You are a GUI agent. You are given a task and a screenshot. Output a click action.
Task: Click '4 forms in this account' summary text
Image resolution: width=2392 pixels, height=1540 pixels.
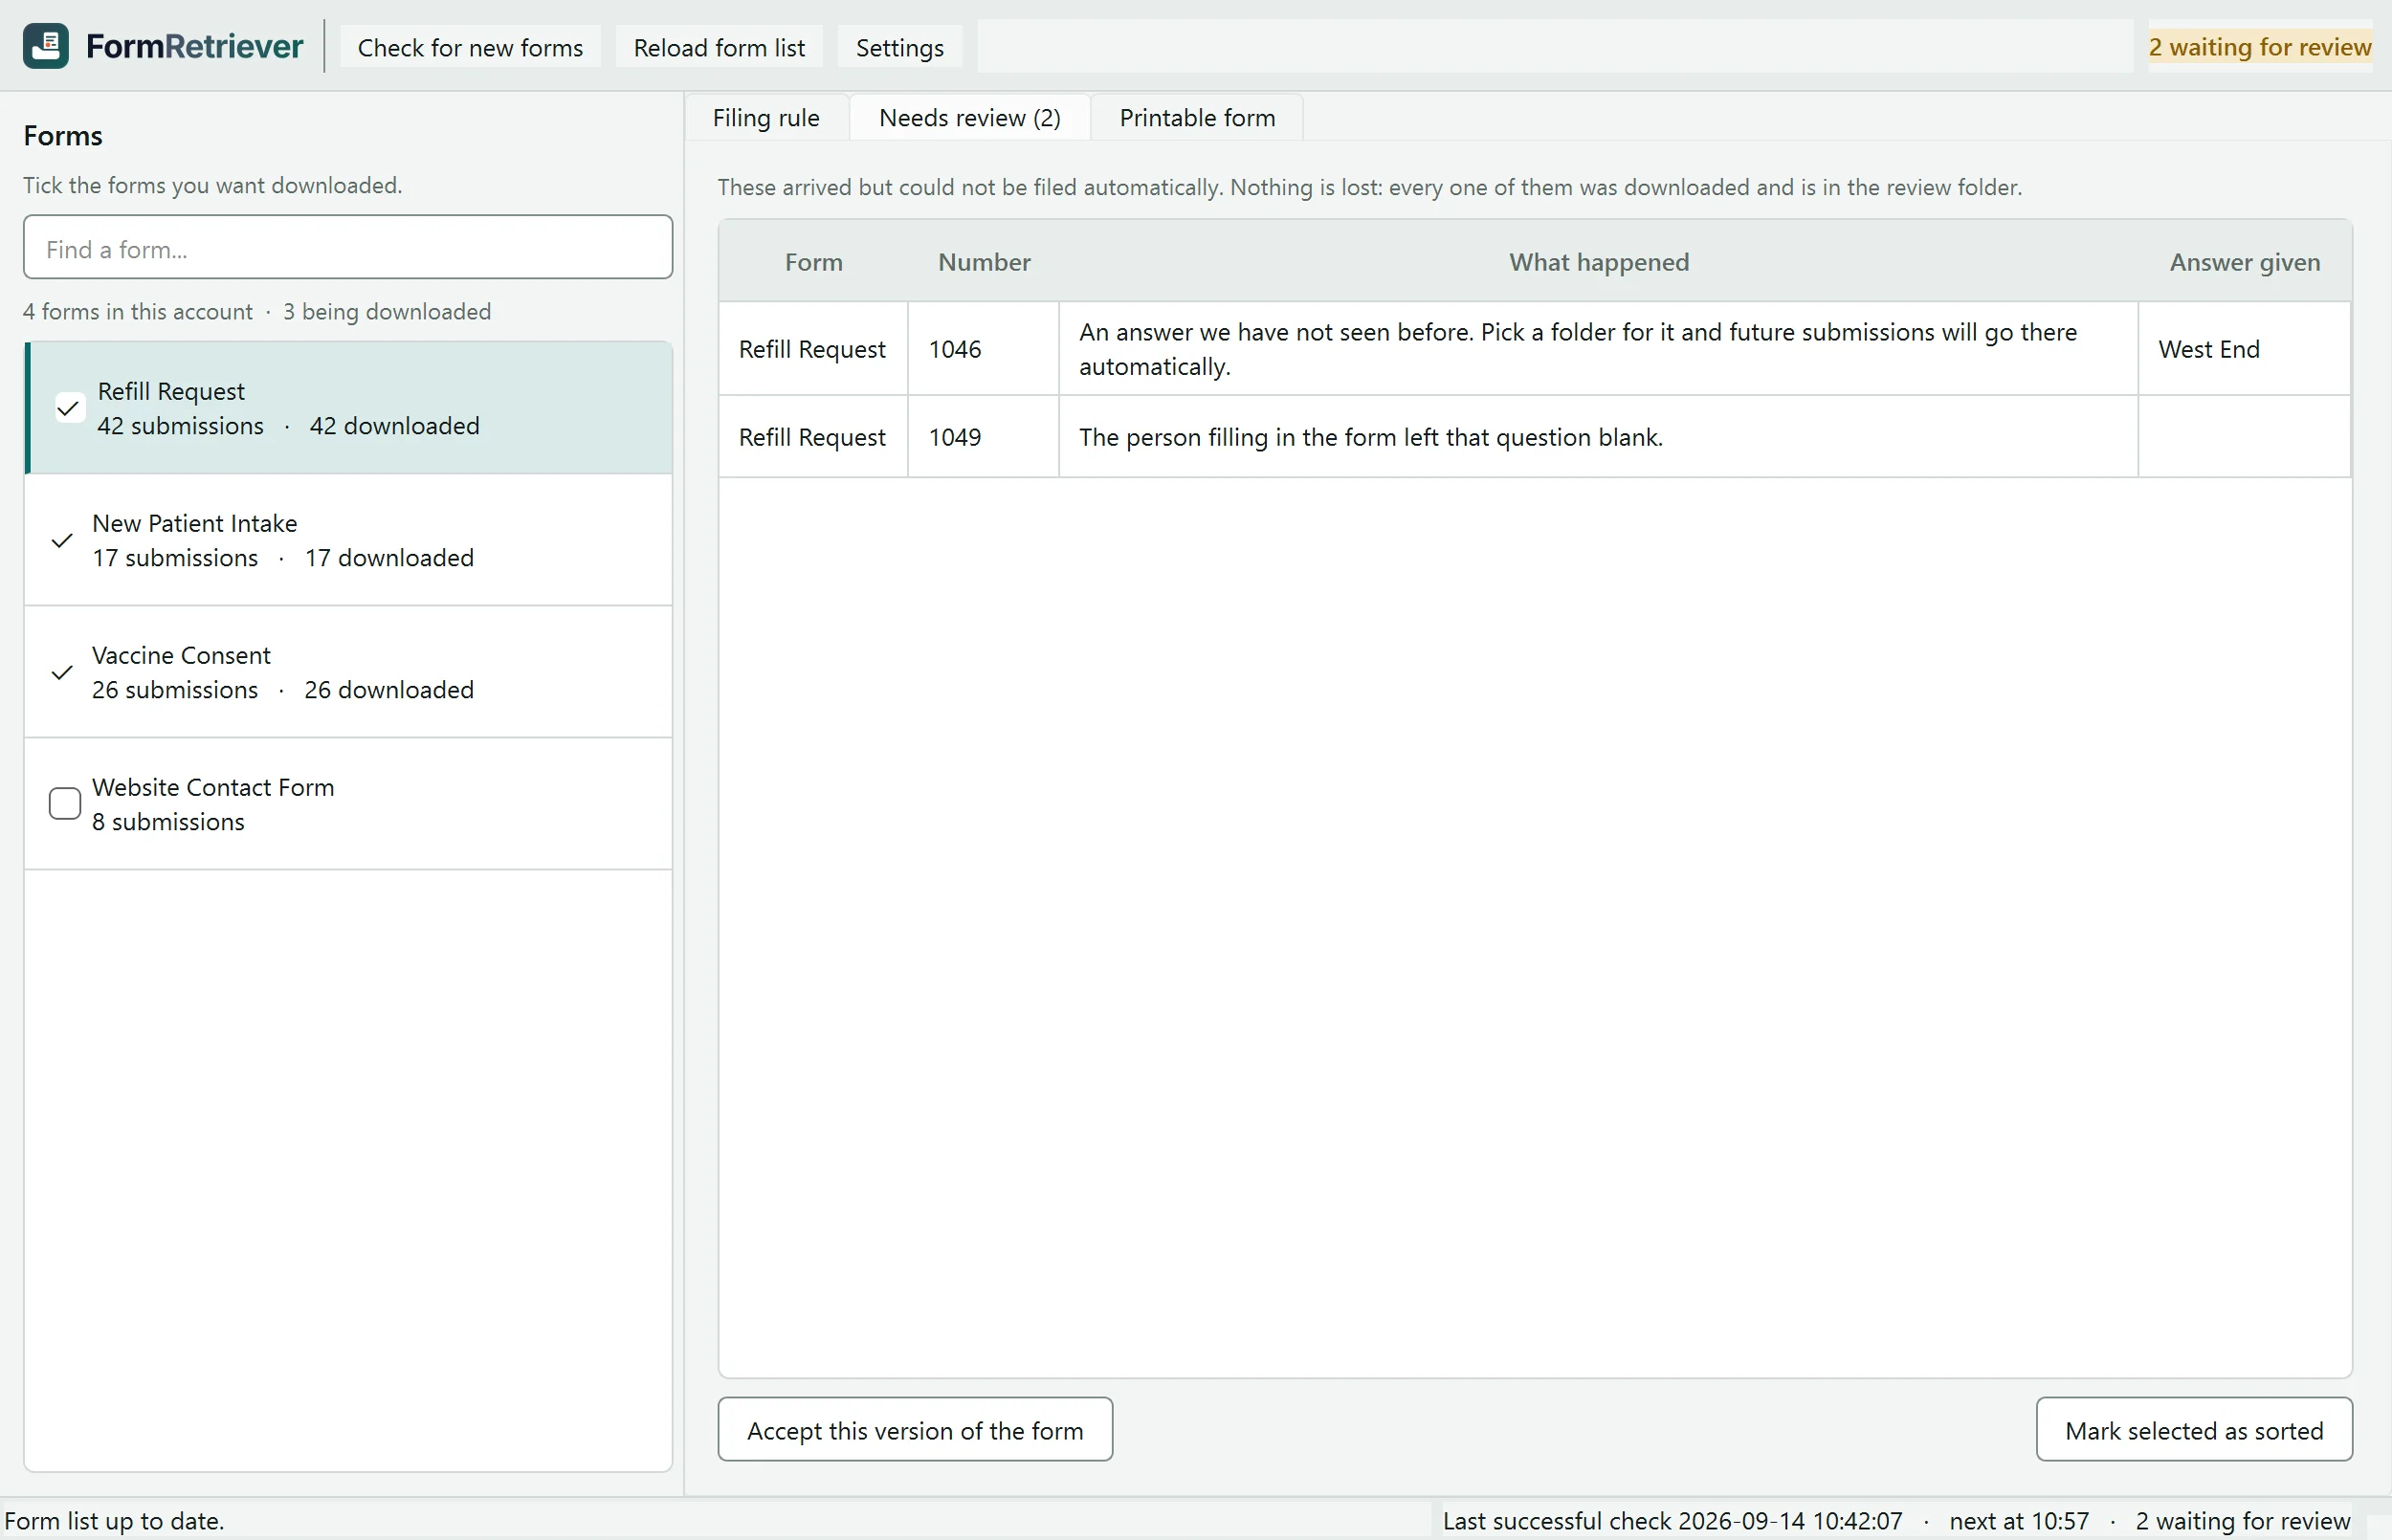pos(138,312)
